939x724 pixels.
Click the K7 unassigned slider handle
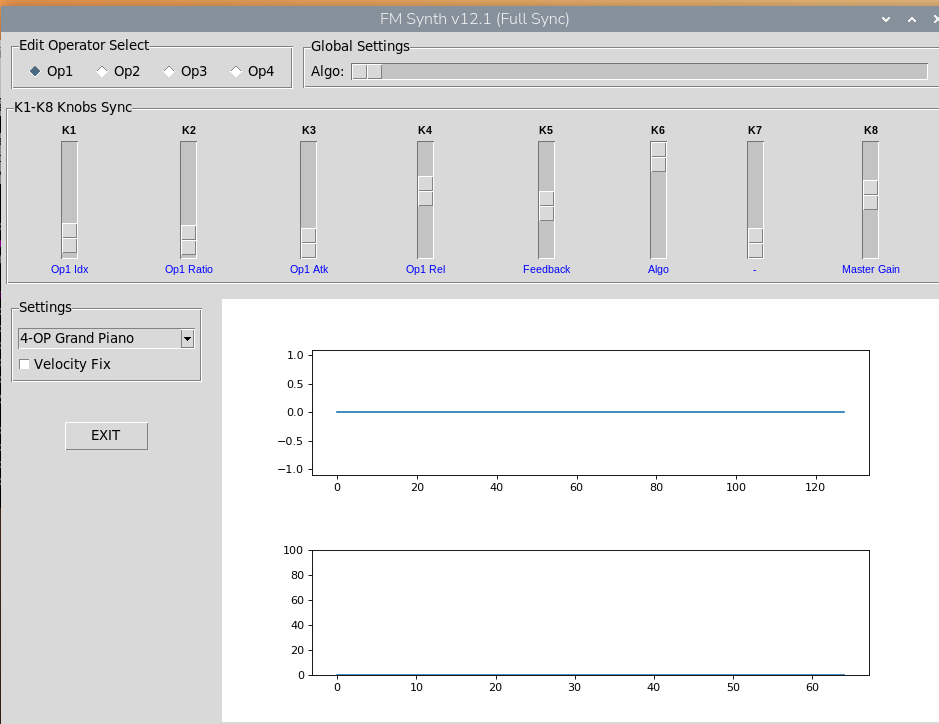point(755,243)
